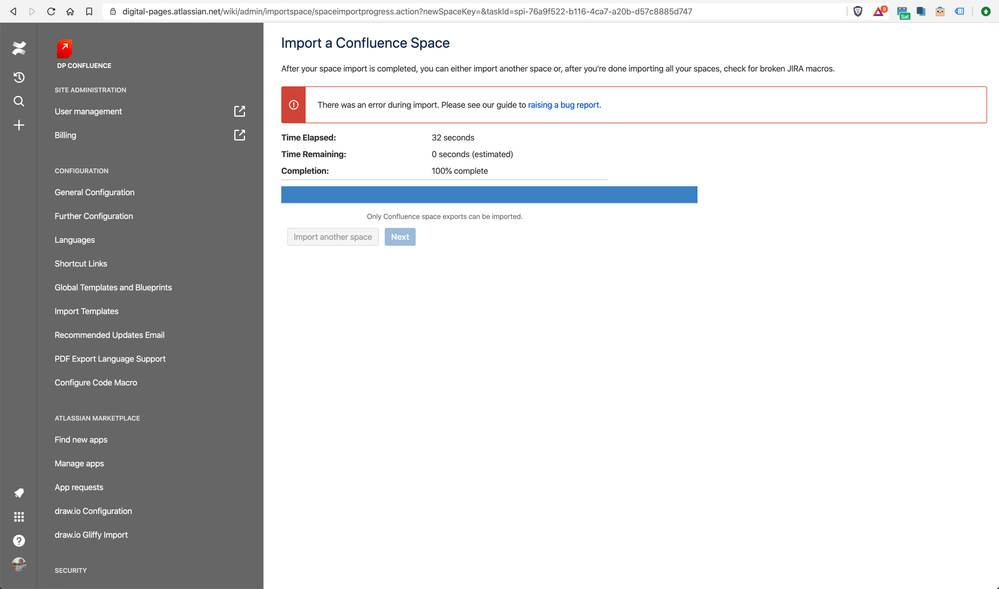Click the green circular up-arrow icon
The width and height of the screenshot is (999, 589).
(x=986, y=11)
